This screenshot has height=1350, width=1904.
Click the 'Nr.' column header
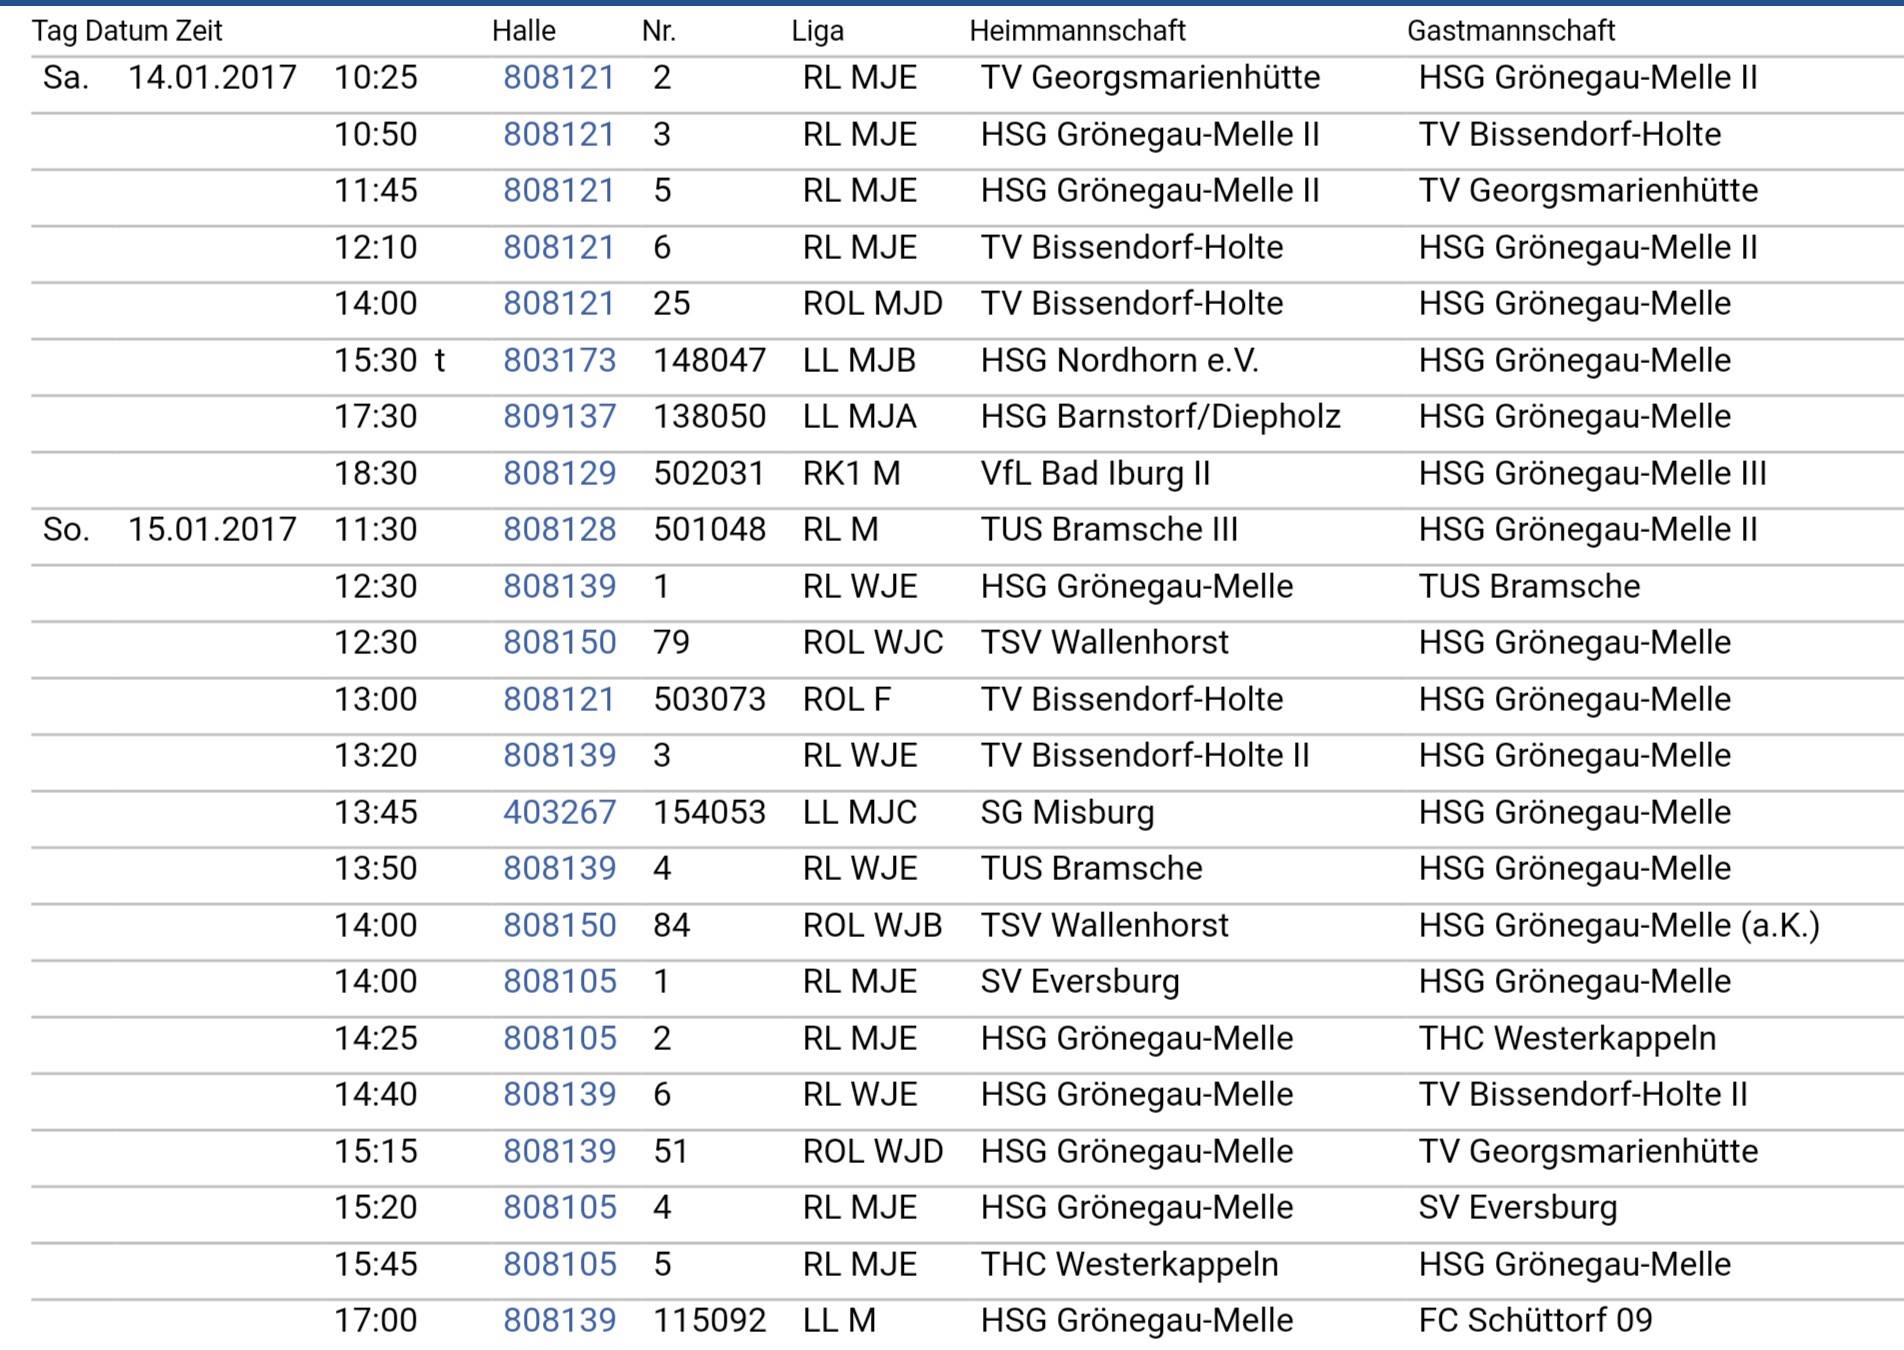tap(658, 31)
